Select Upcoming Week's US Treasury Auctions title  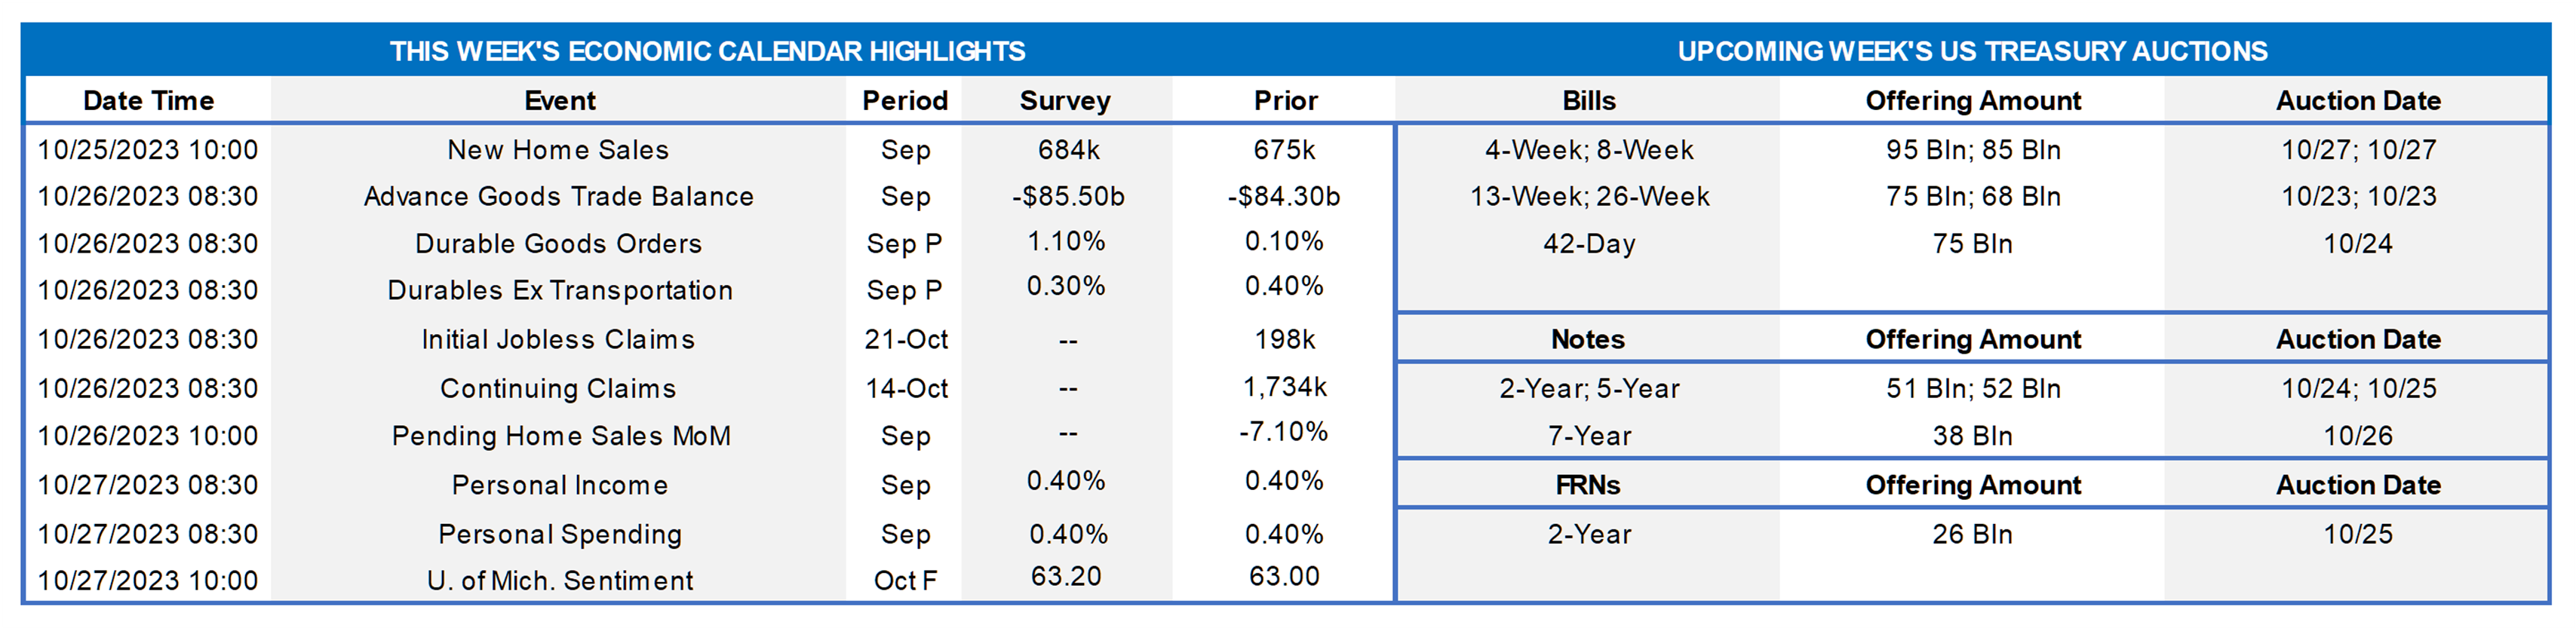(x=1972, y=51)
